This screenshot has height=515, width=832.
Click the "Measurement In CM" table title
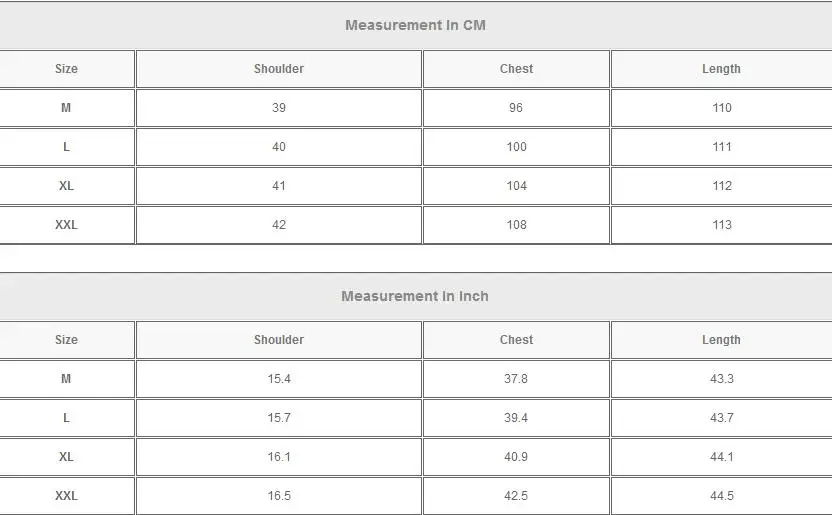415,25
